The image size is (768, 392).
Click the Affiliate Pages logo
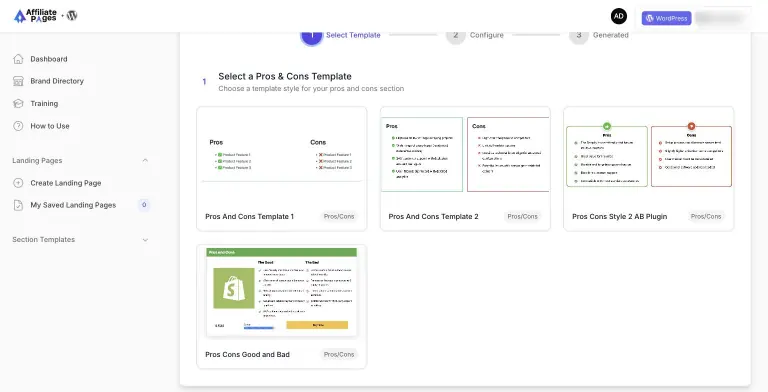pyautogui.click(x=35, y=16)
